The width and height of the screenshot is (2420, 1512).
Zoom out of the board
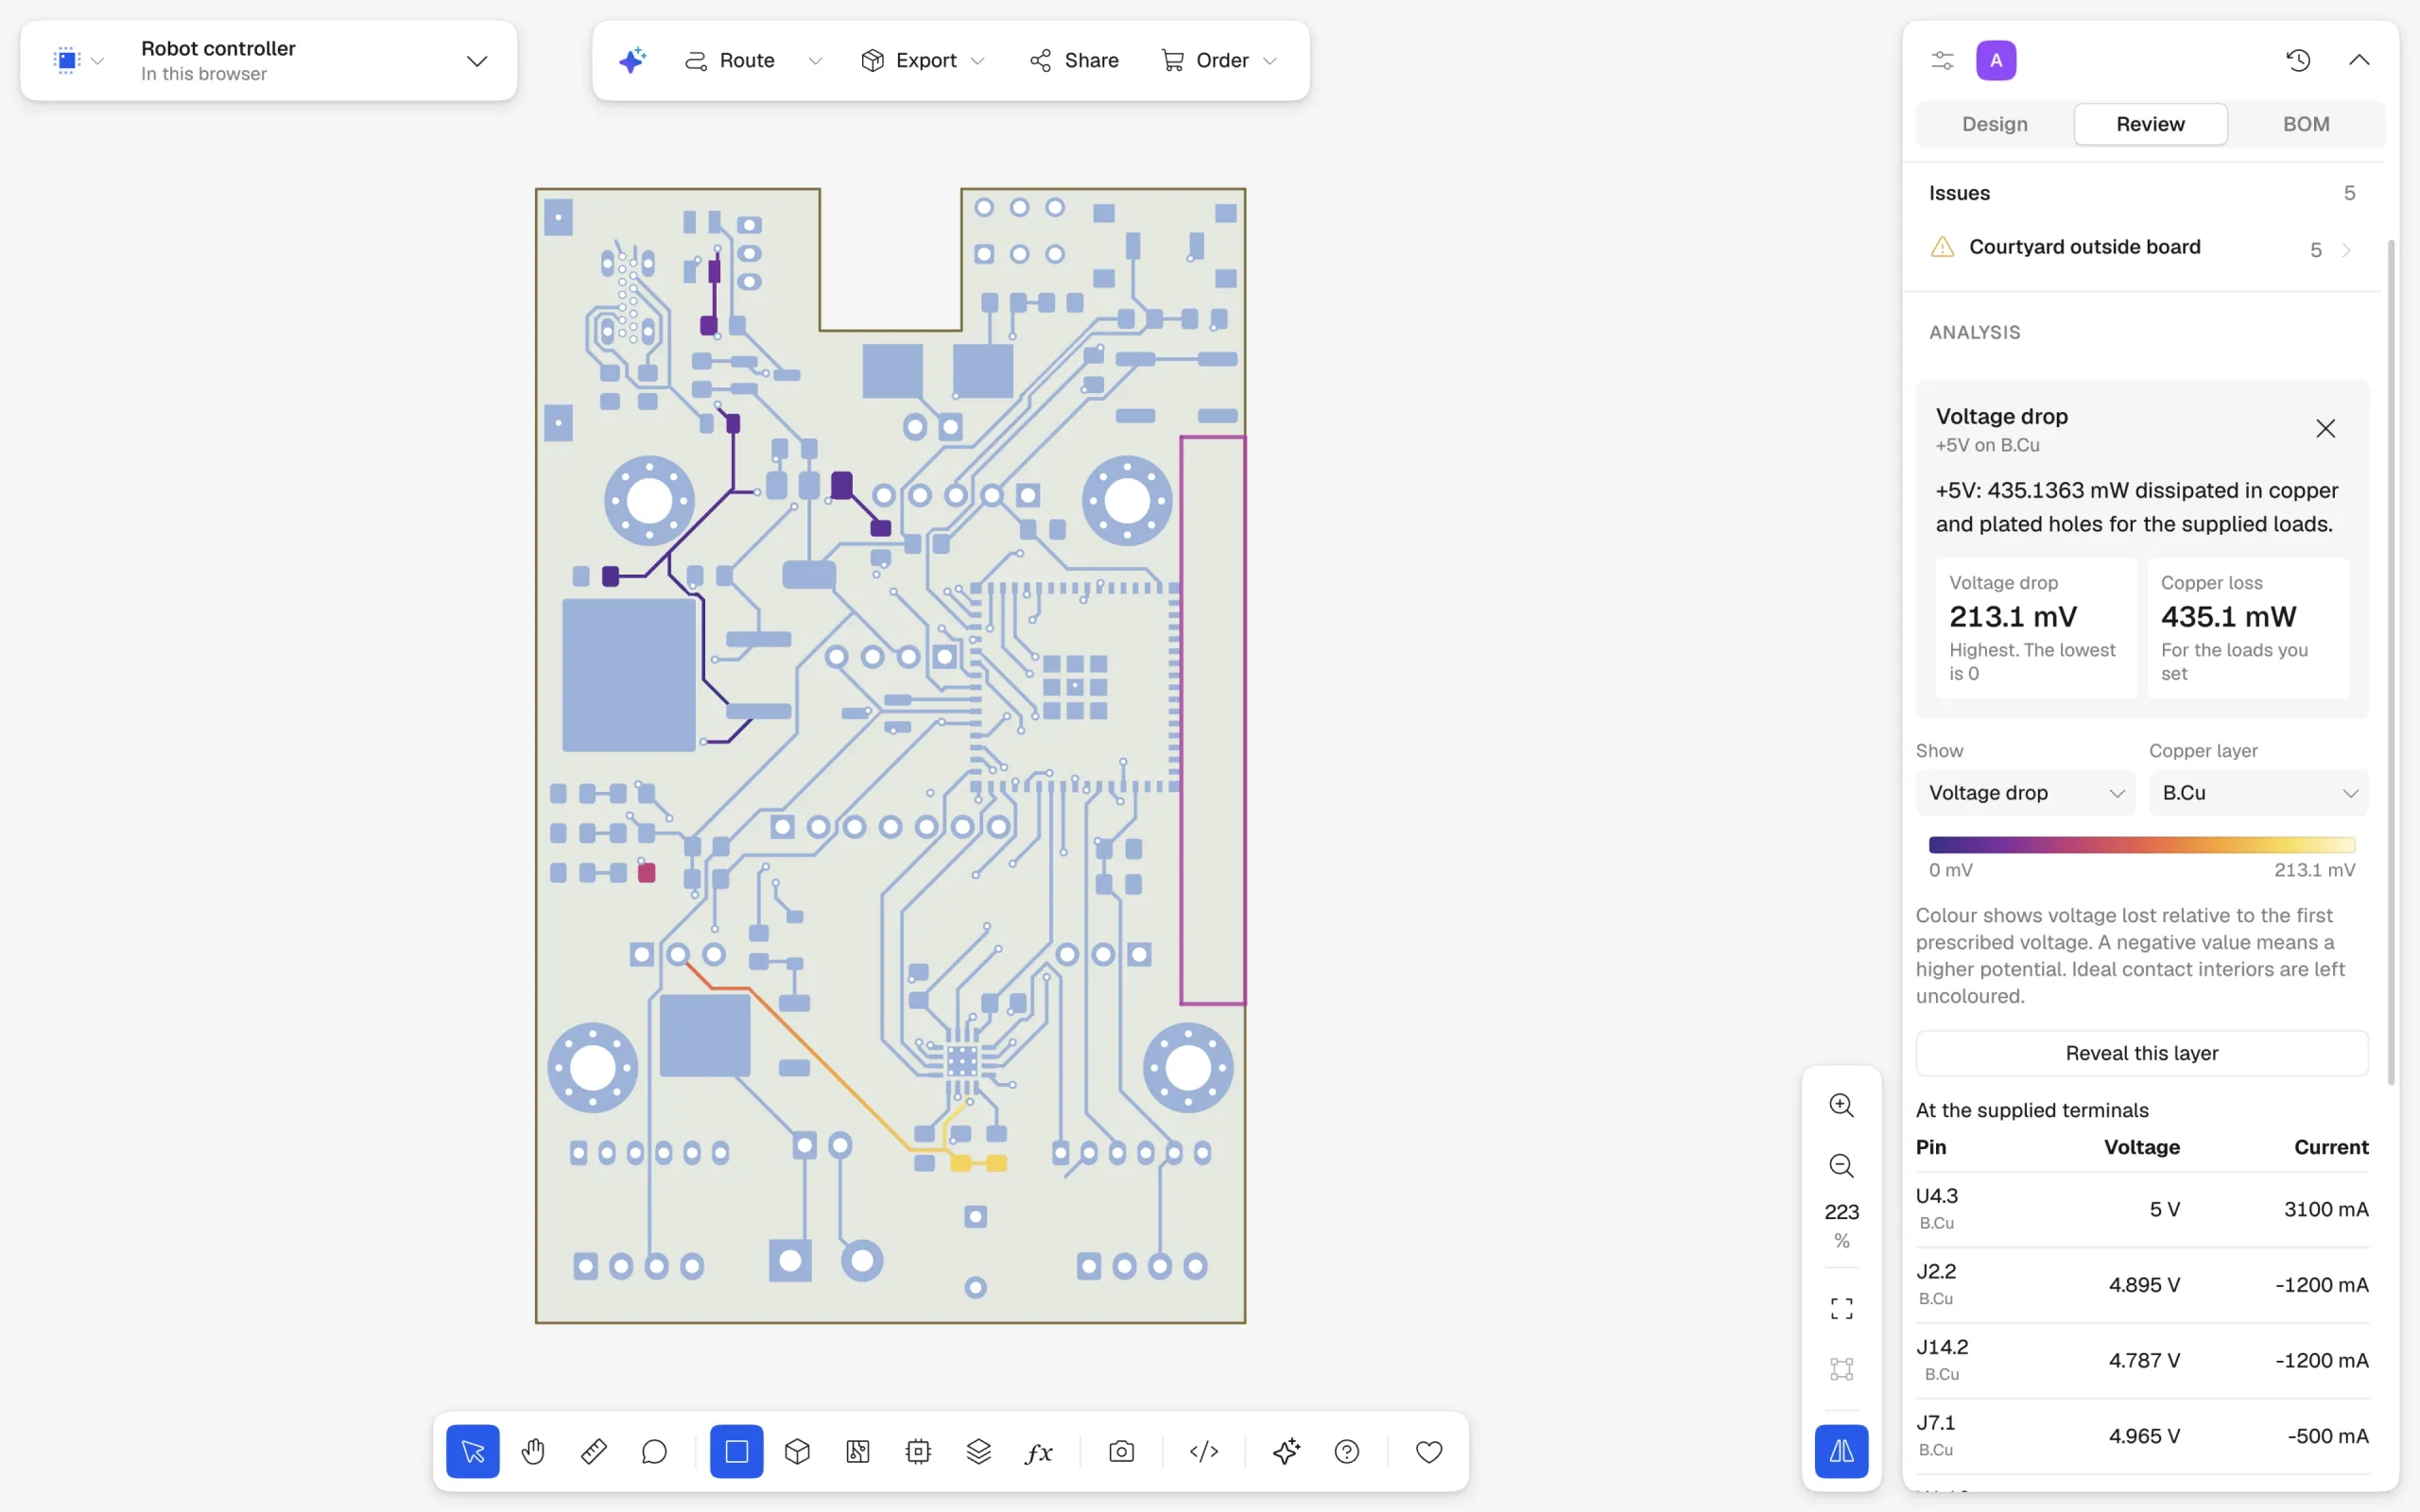[x=1841, y=1165]
